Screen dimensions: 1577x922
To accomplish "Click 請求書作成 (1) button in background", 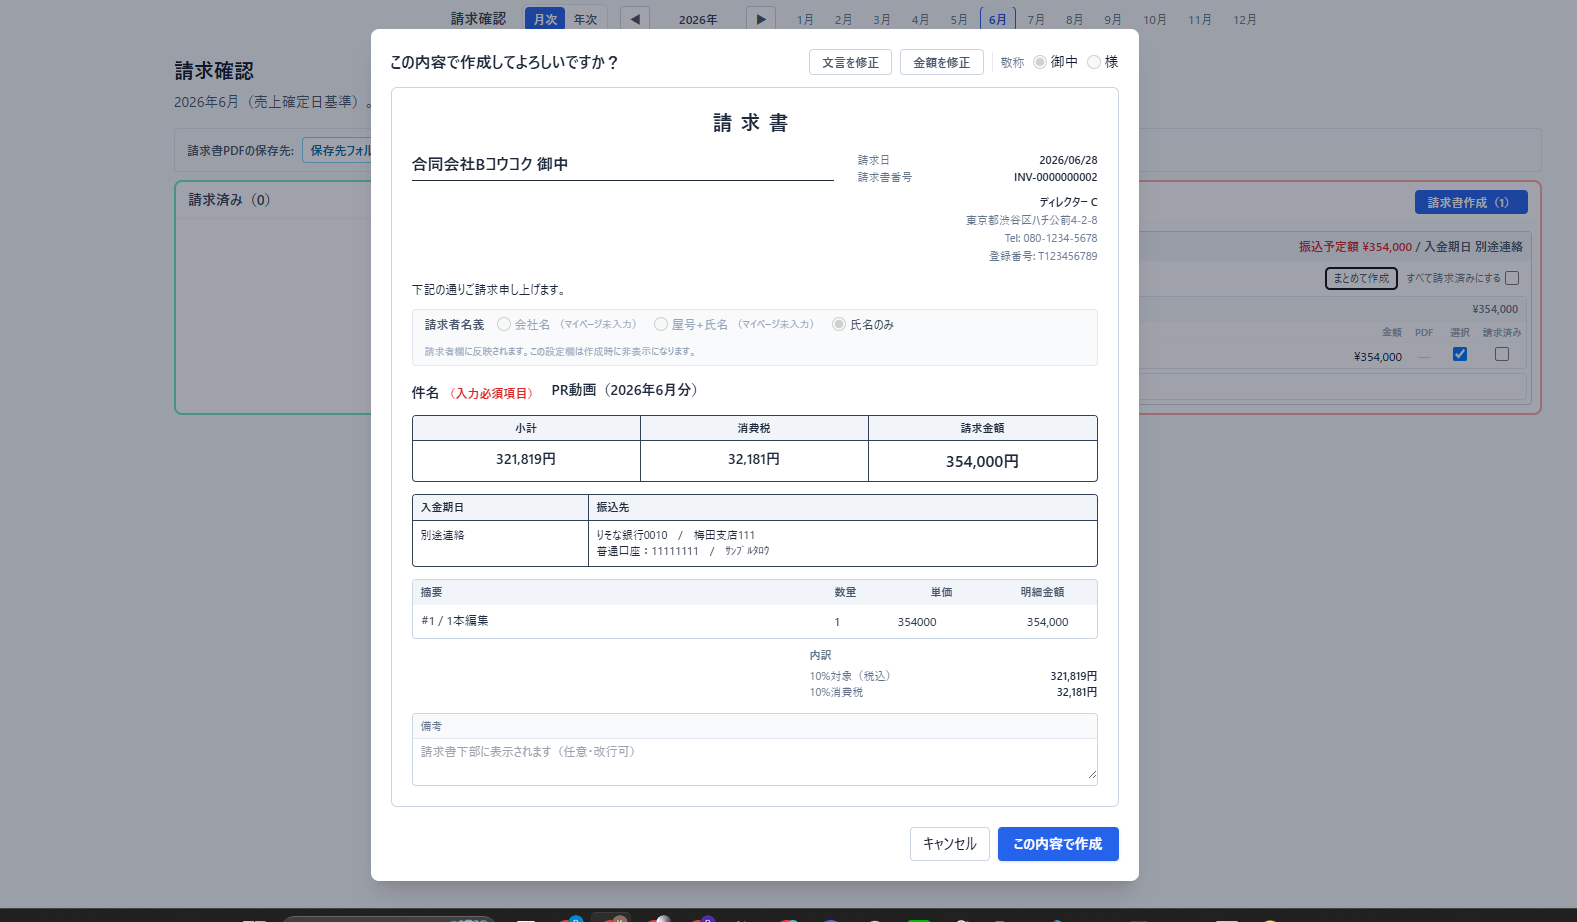I will [1471, 202].
